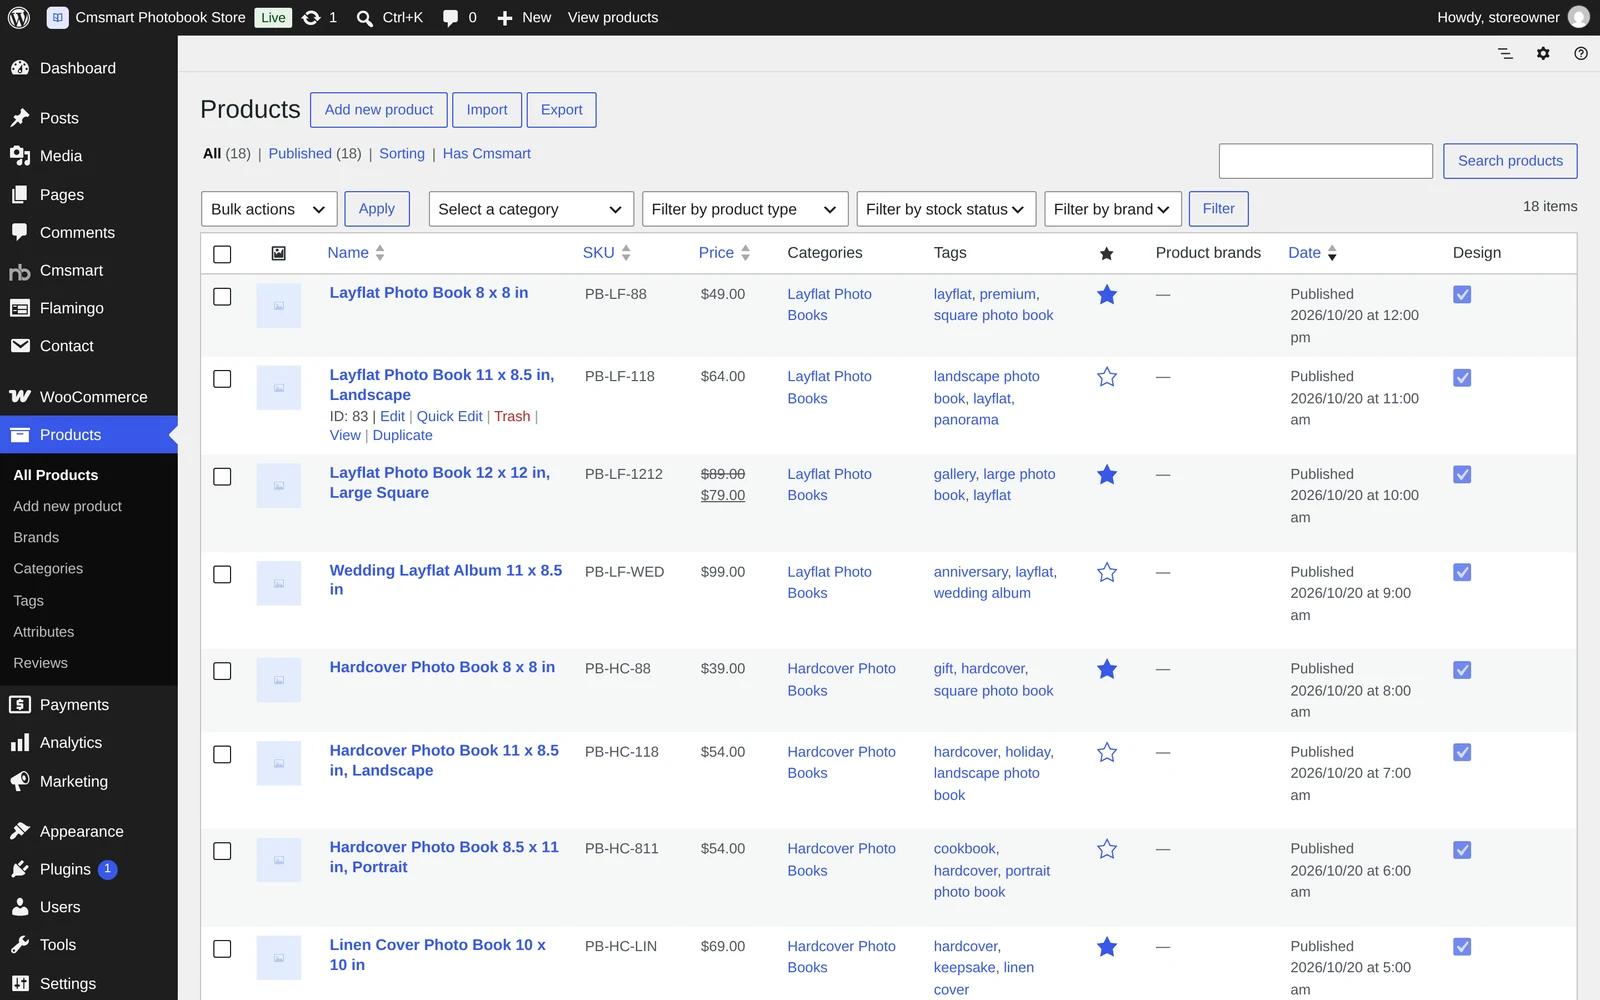Open the activity panel list icon
Screen dimensions: 1600x1000
1505,54
